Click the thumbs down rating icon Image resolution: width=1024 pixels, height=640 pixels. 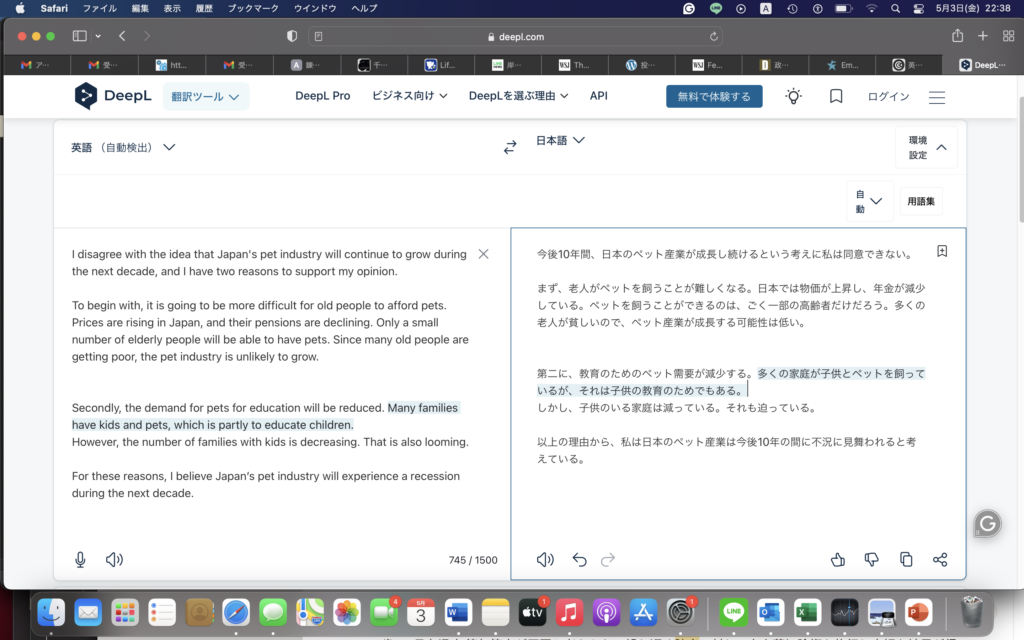pos(872,560)
